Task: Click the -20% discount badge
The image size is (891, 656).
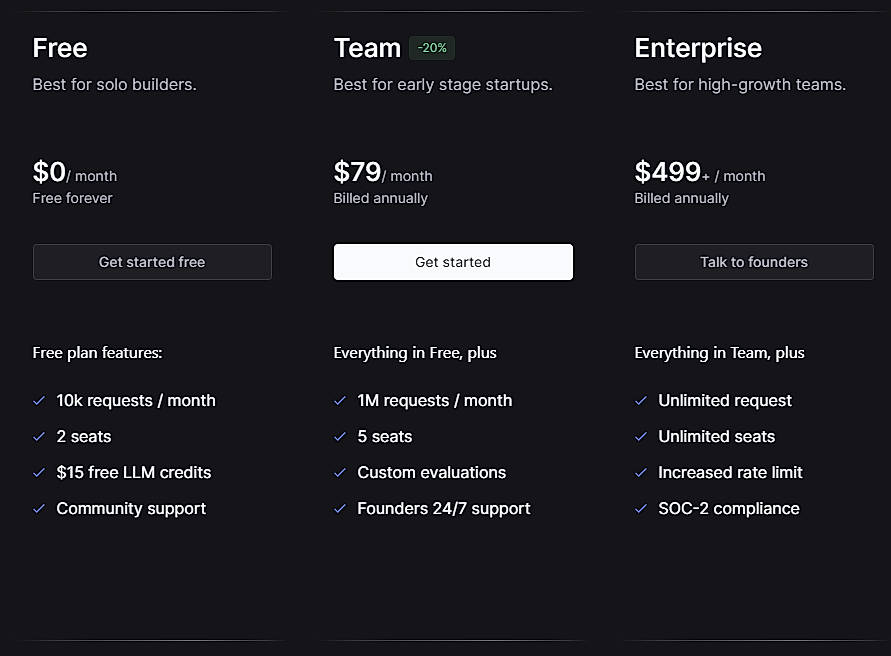Action: [x=431, y=47]
